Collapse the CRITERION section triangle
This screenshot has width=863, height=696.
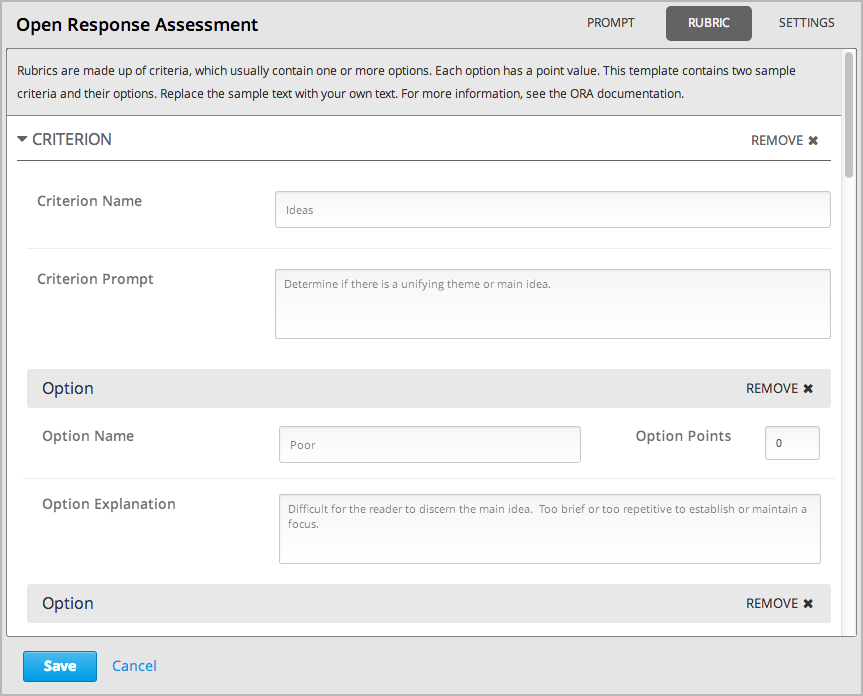click(22, 139)
